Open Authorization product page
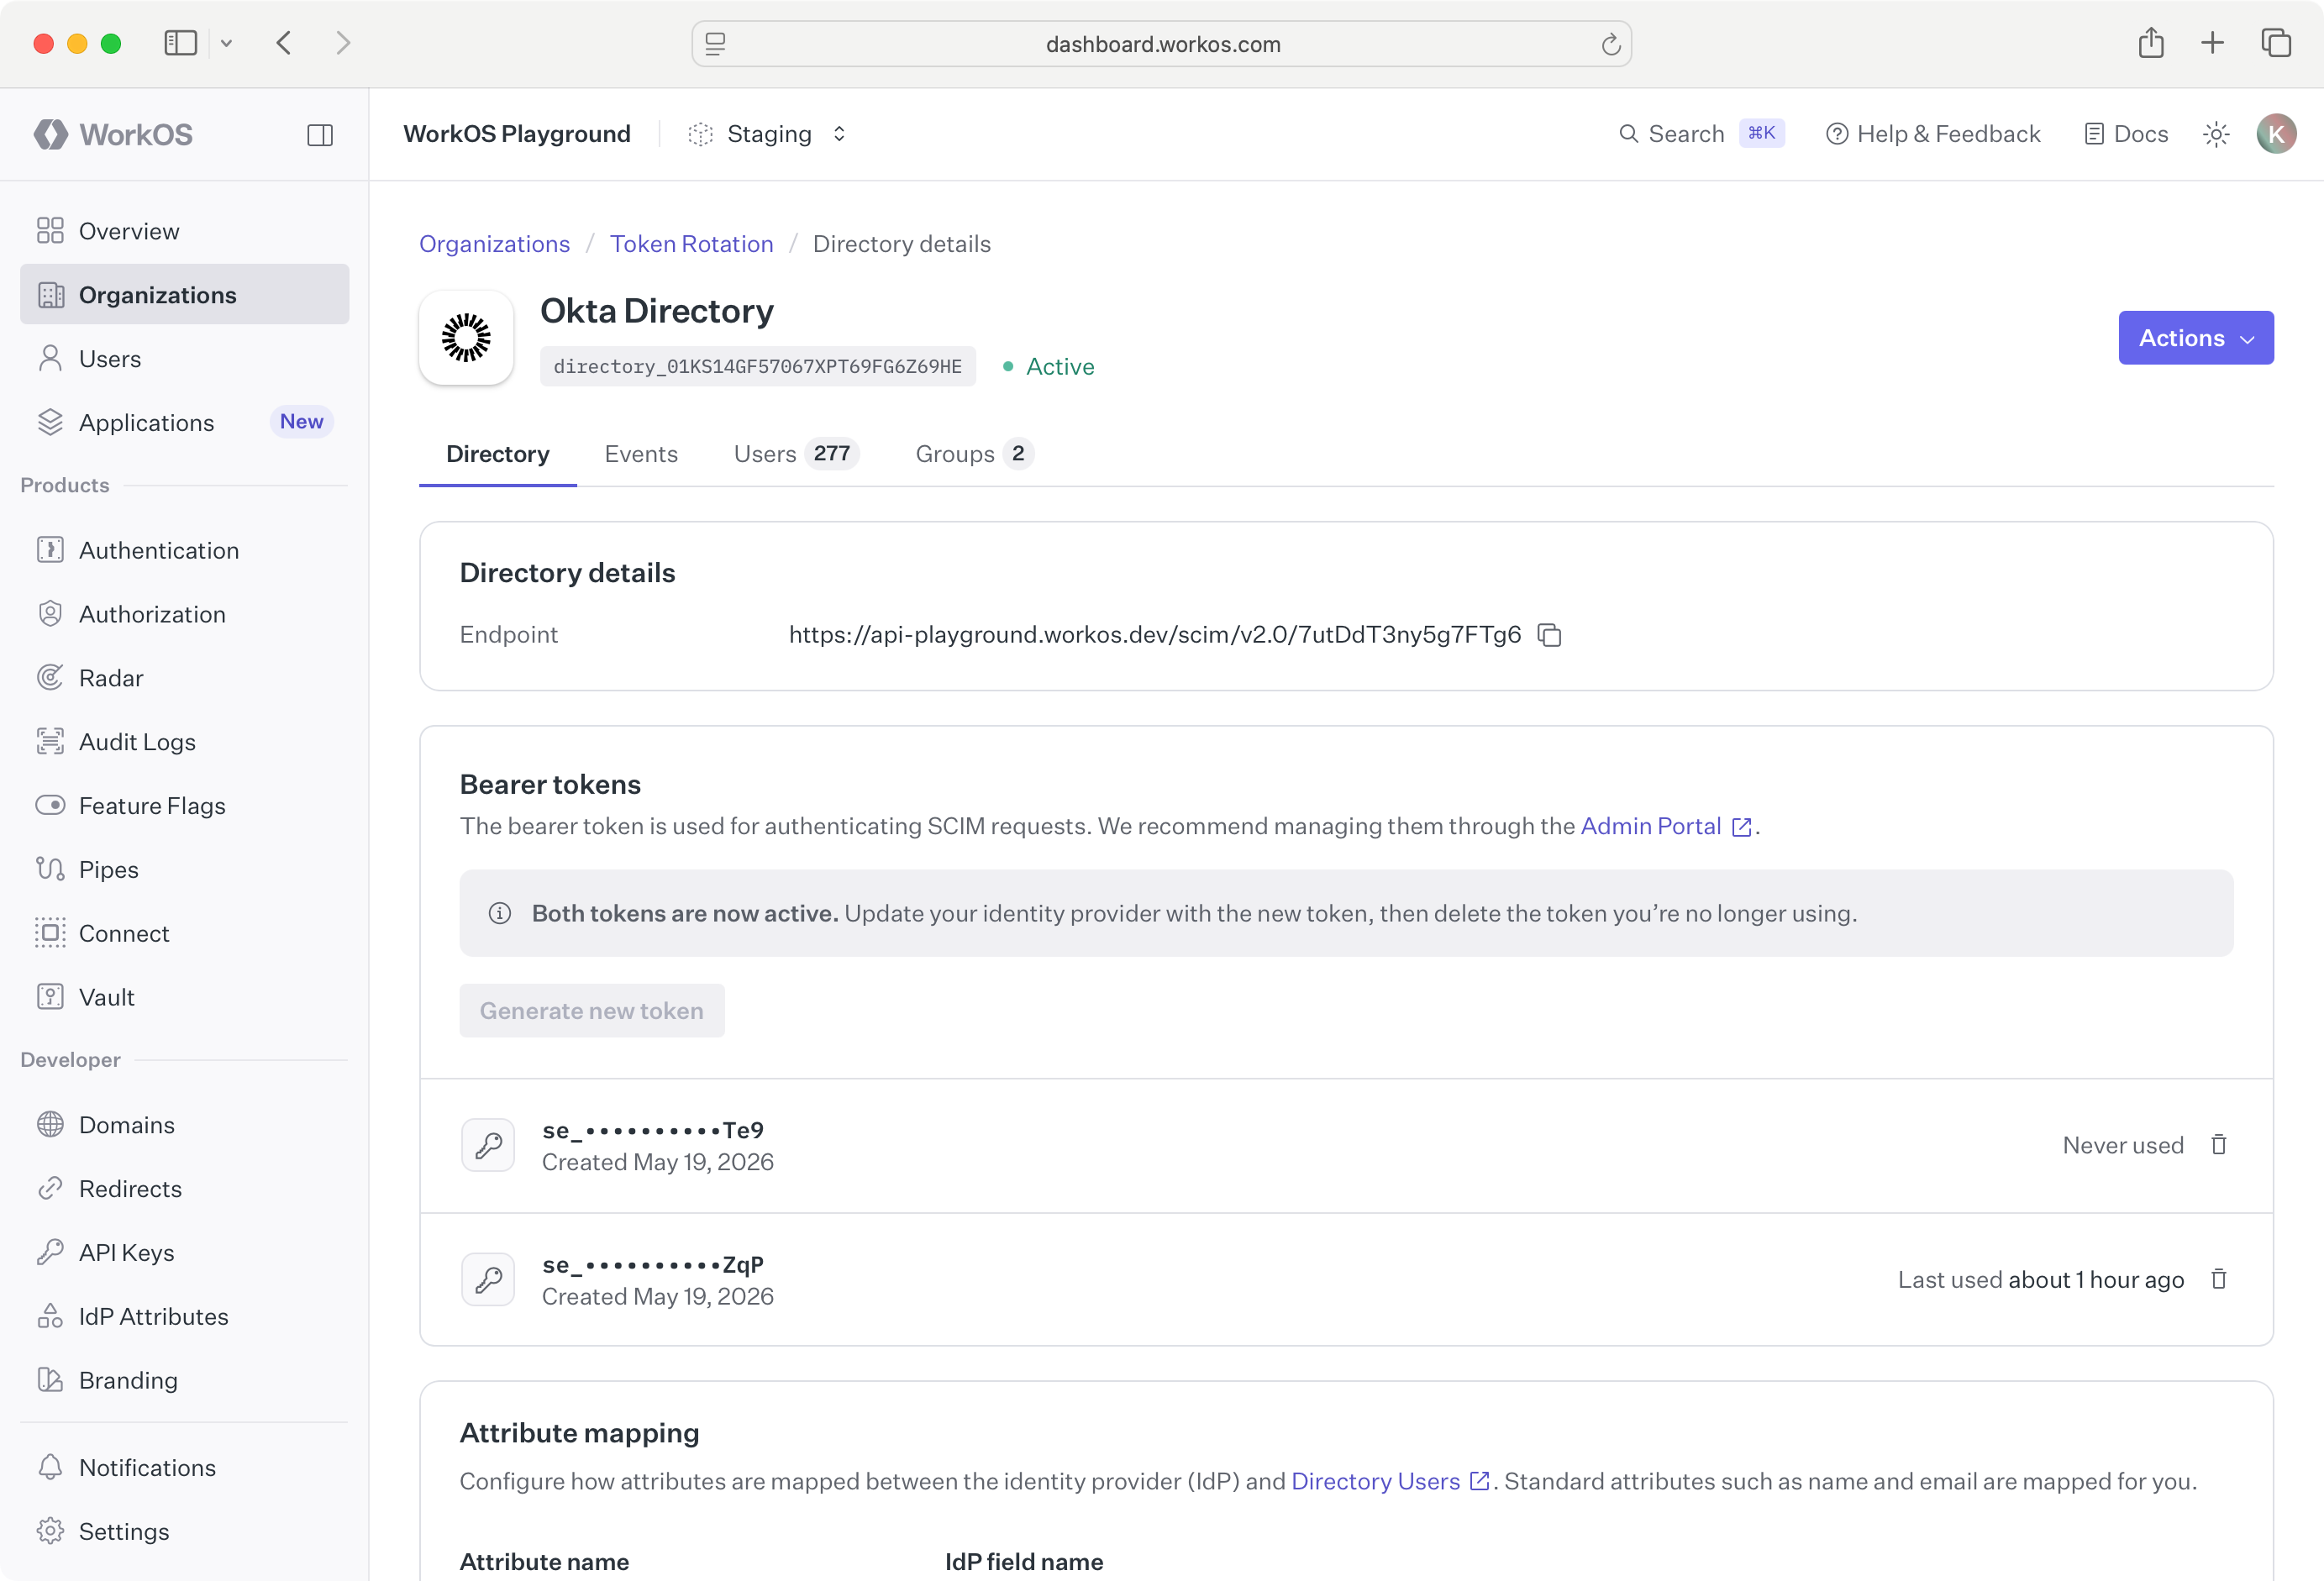 pos(184,614)
